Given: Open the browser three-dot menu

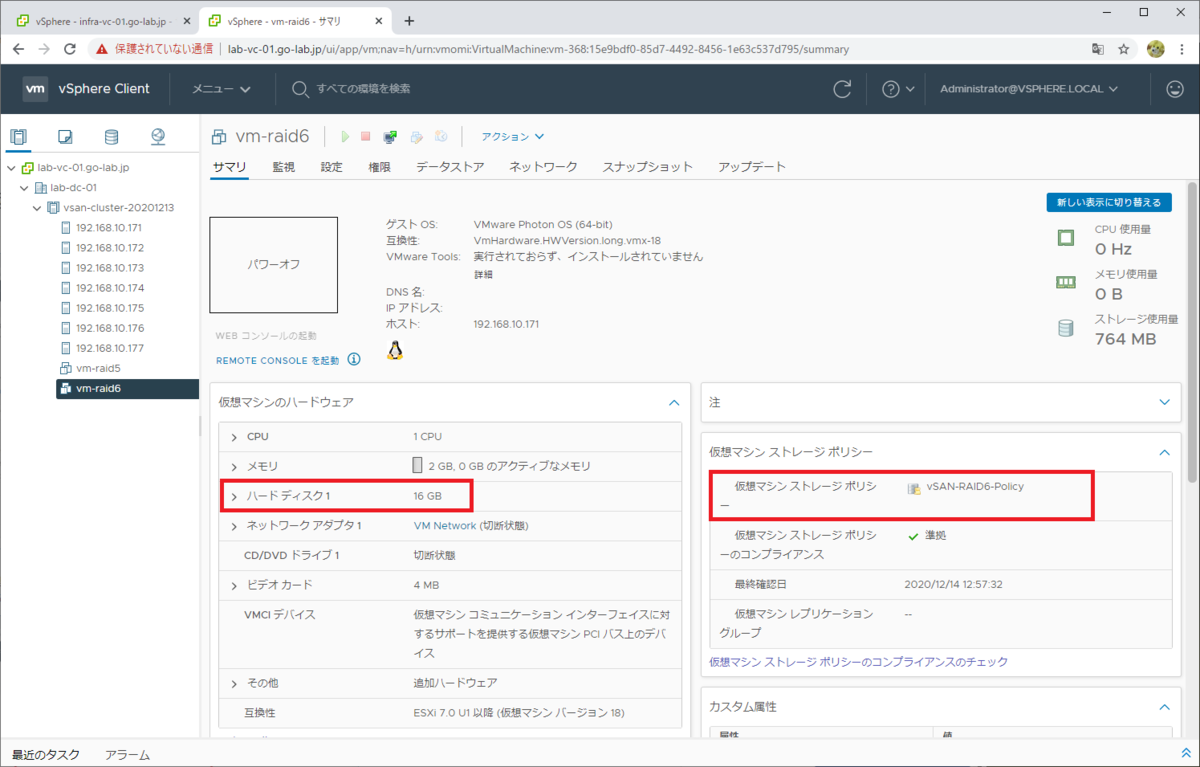Looking at the screenshot, I should (1183, 48).
